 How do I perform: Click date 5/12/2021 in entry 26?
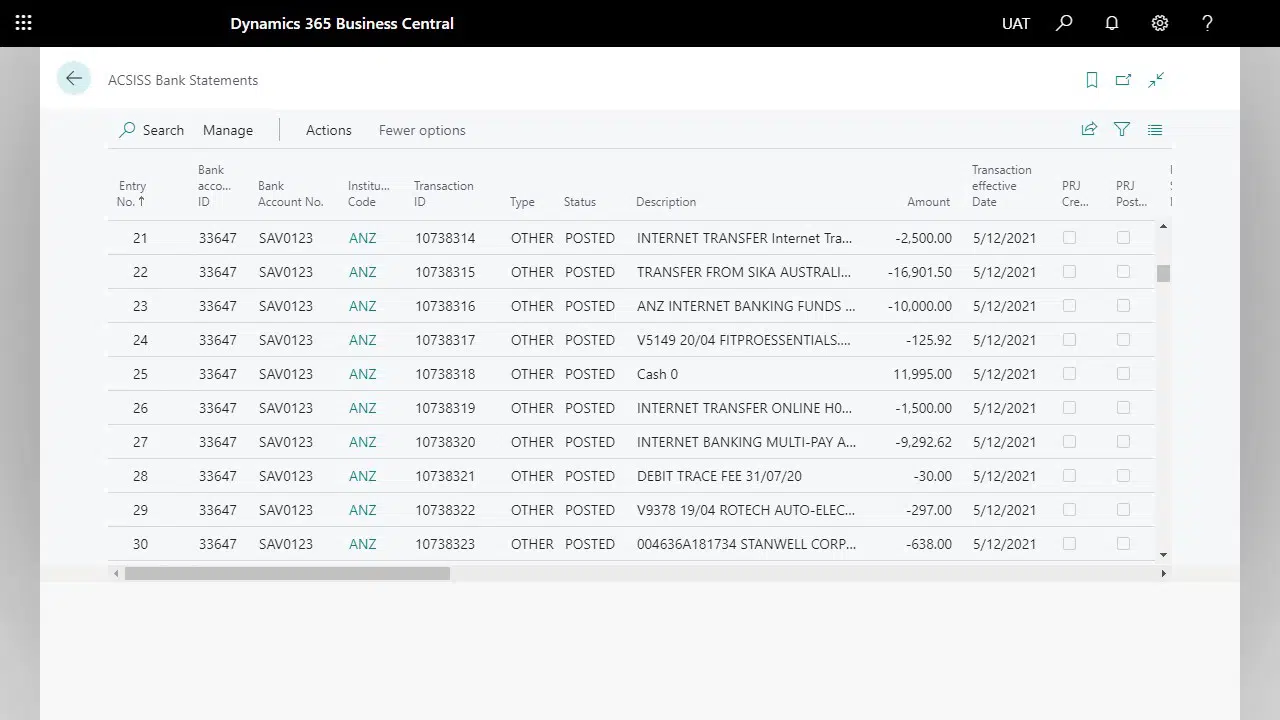[1004, 408]
